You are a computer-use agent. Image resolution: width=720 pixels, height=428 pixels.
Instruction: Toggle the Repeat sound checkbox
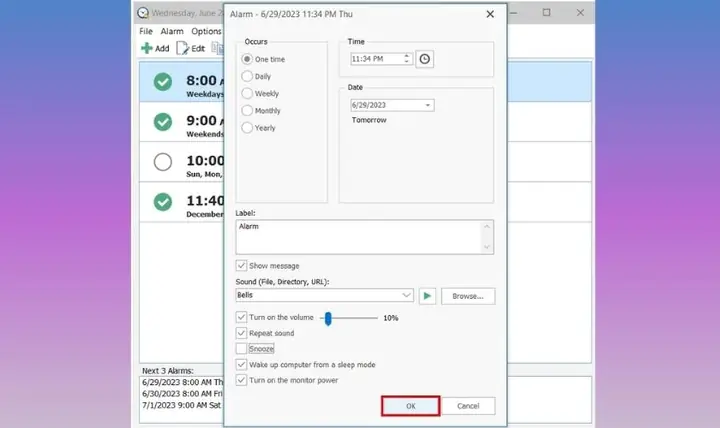[x=241, y=333]
